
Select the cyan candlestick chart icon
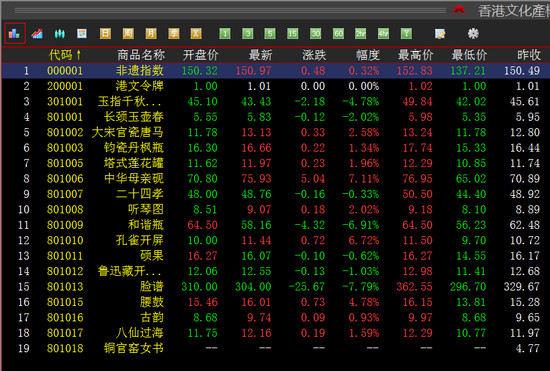tap(60, 33)
